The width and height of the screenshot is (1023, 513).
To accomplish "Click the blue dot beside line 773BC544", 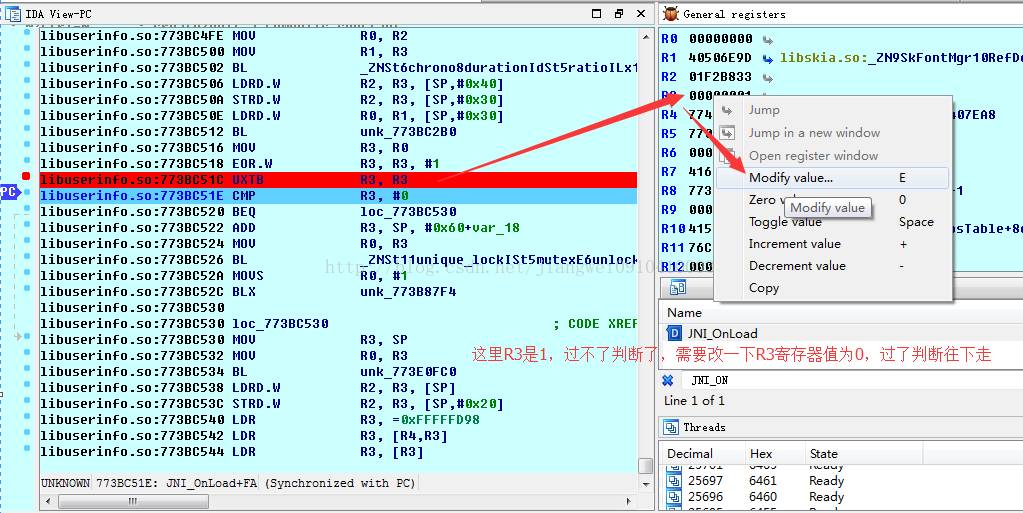I will tap(27, 448).
